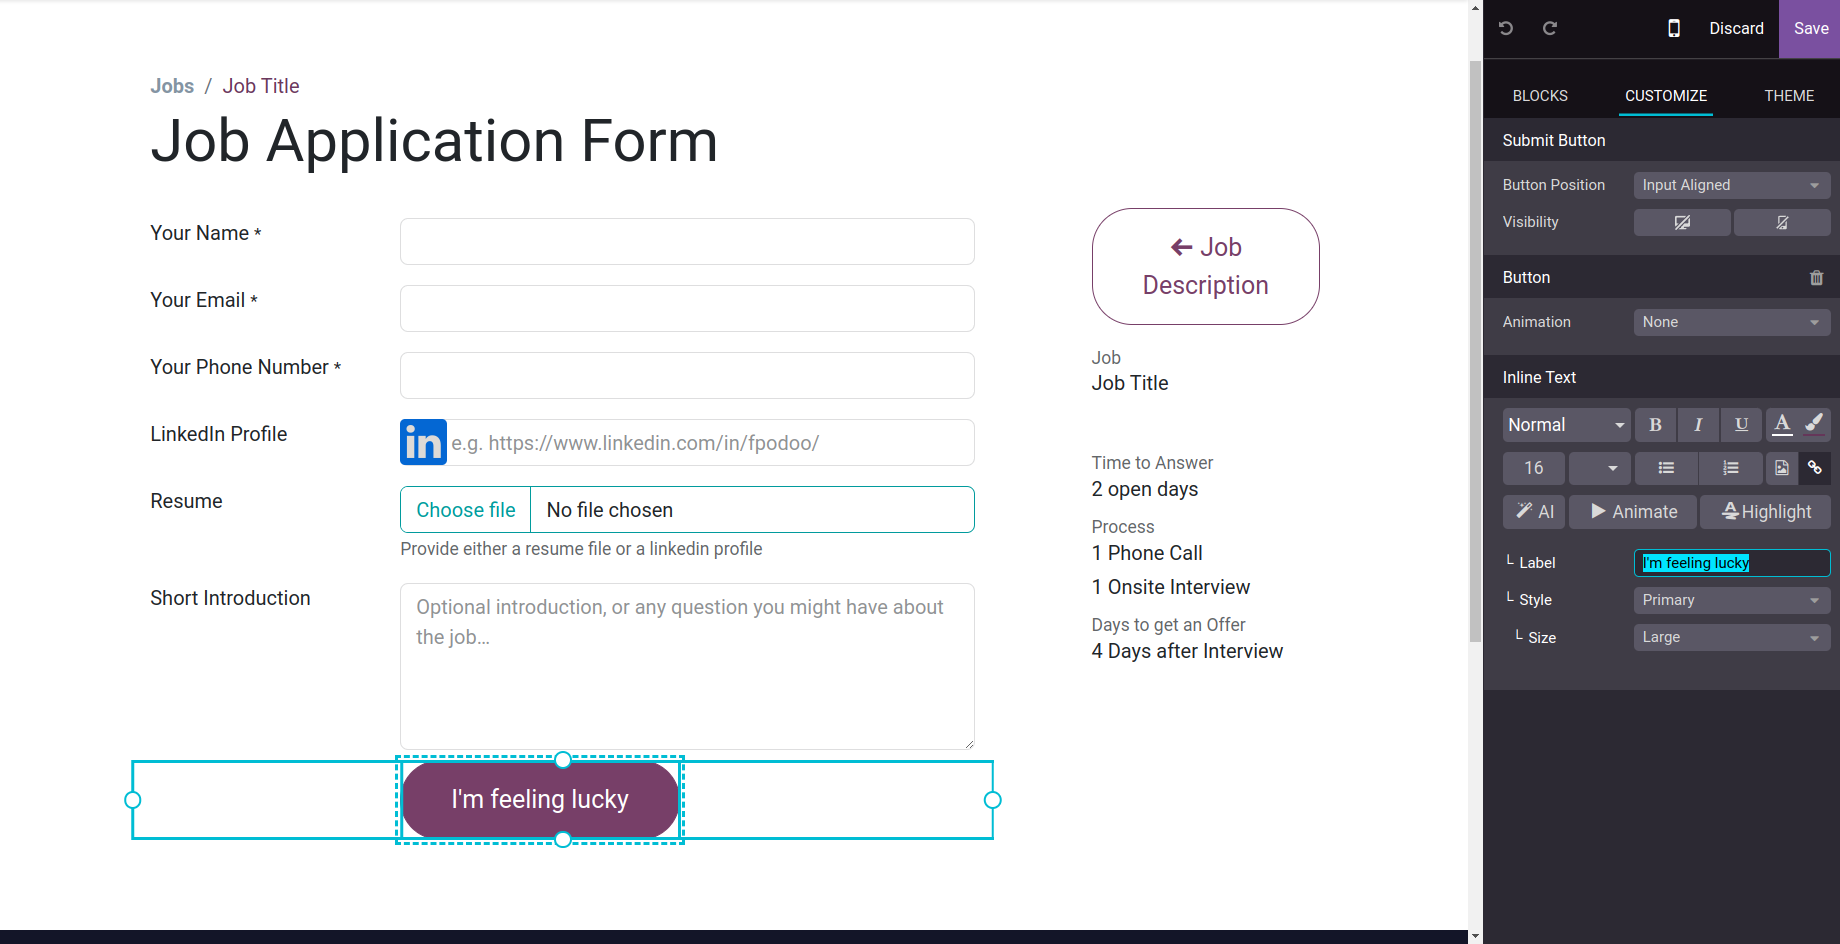The width and height of the screenshot is (1840, 944).
Task: Insert unordered bullet list
Action: (1666, 468)
